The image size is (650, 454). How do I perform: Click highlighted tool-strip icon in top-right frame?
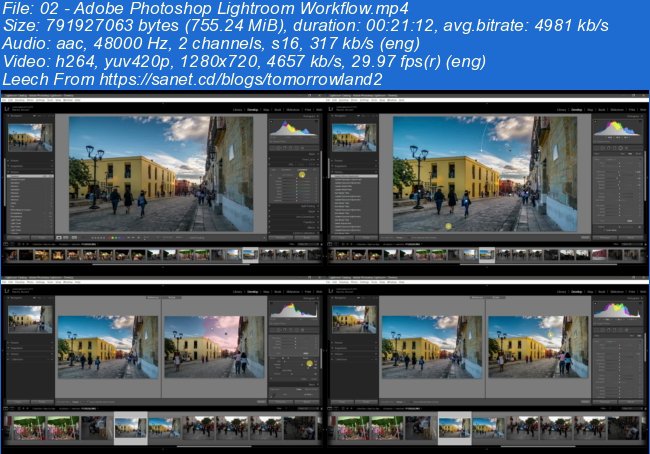click(621, 148)
